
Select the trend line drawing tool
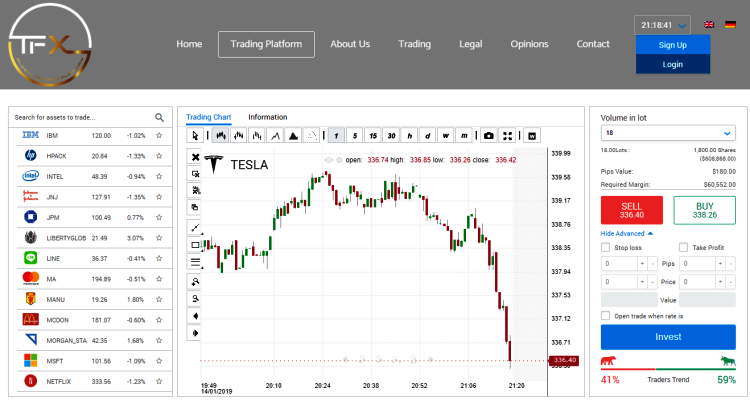pyautogui.click(x=195, y=227)
